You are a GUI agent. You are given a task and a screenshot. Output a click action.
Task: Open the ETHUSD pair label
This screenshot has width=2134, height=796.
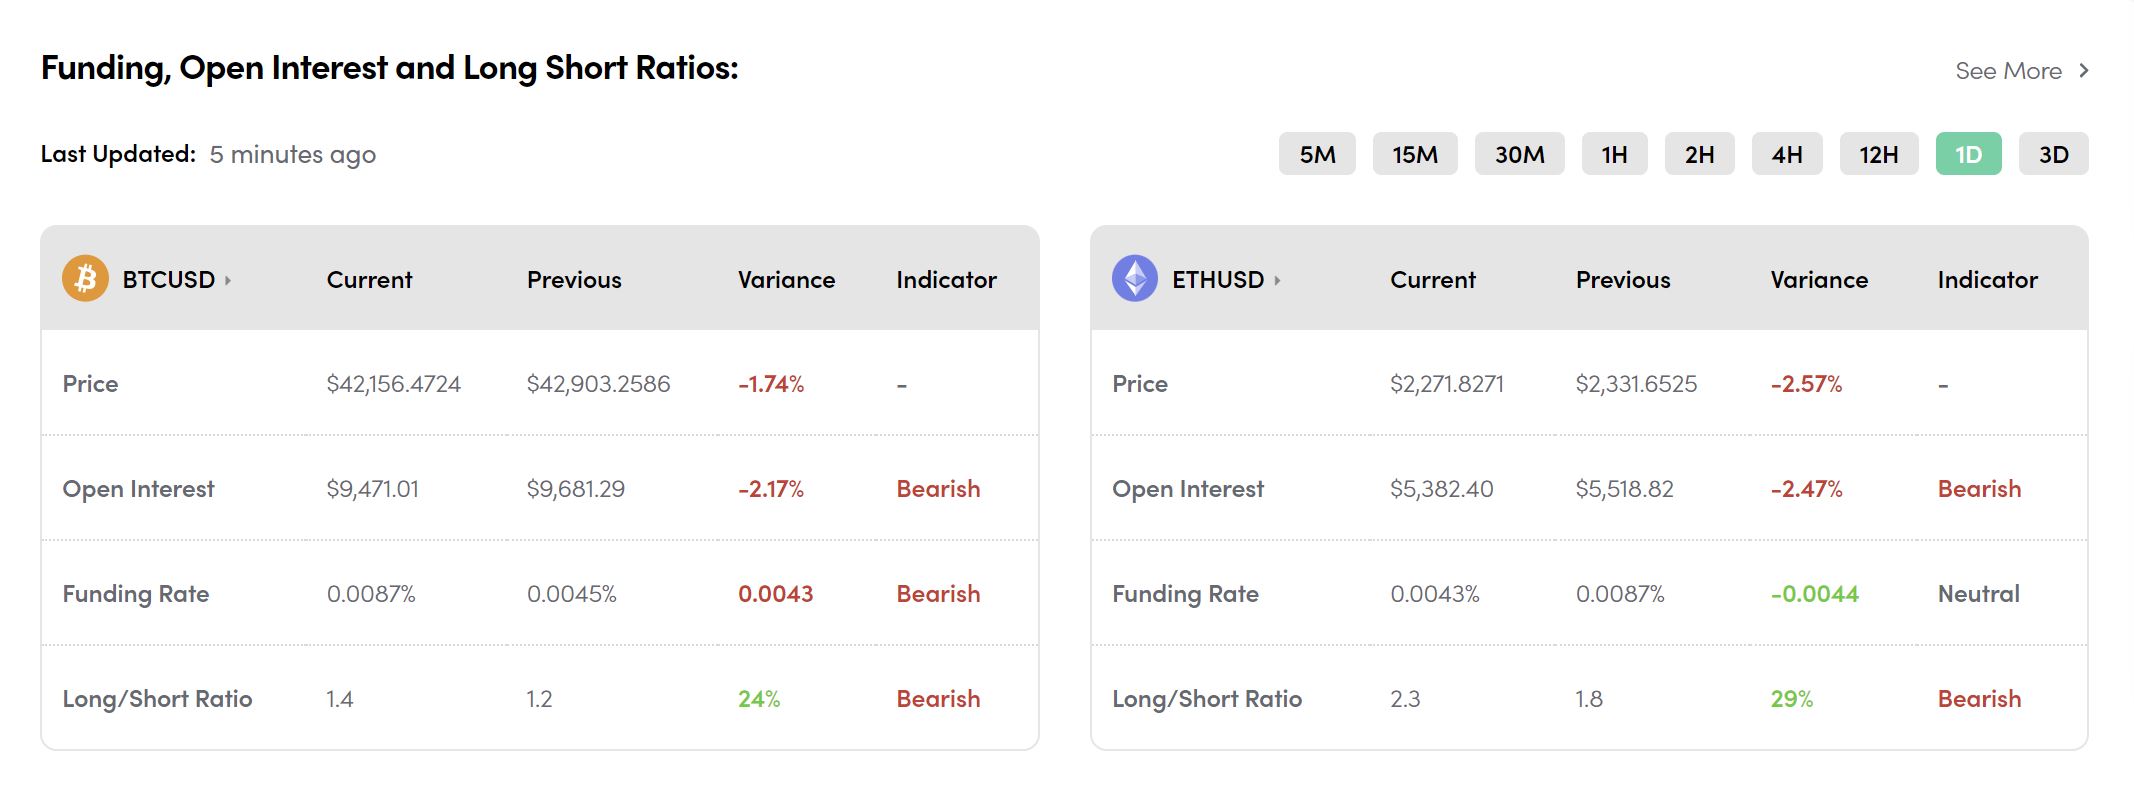[x=1218, y=280]
